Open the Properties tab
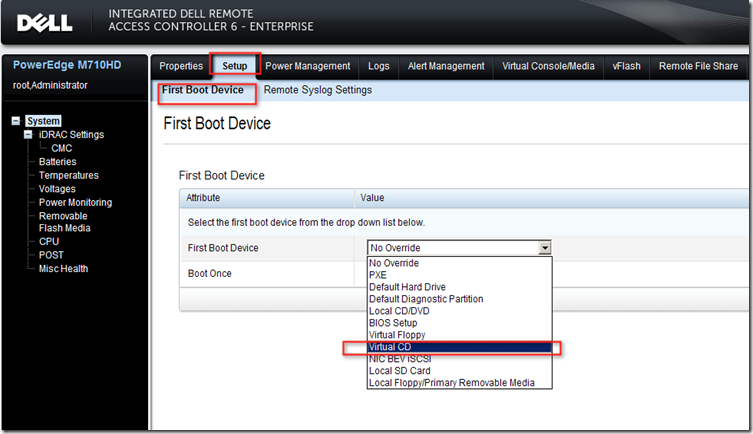 pyautogui.click(x=181, y=66)
